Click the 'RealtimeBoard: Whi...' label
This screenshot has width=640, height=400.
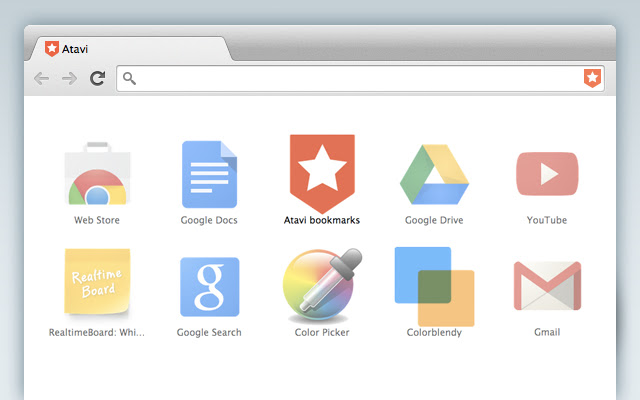pyautogui.click(x=97, y=332)
